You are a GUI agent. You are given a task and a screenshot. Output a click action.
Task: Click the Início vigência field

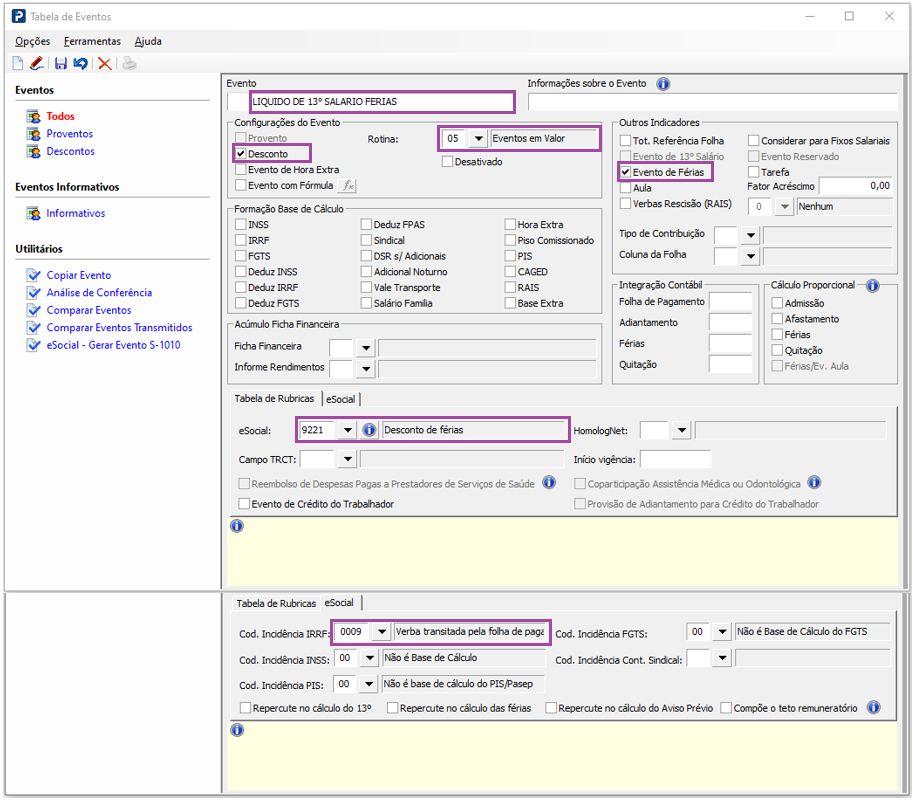pos(675,459)
